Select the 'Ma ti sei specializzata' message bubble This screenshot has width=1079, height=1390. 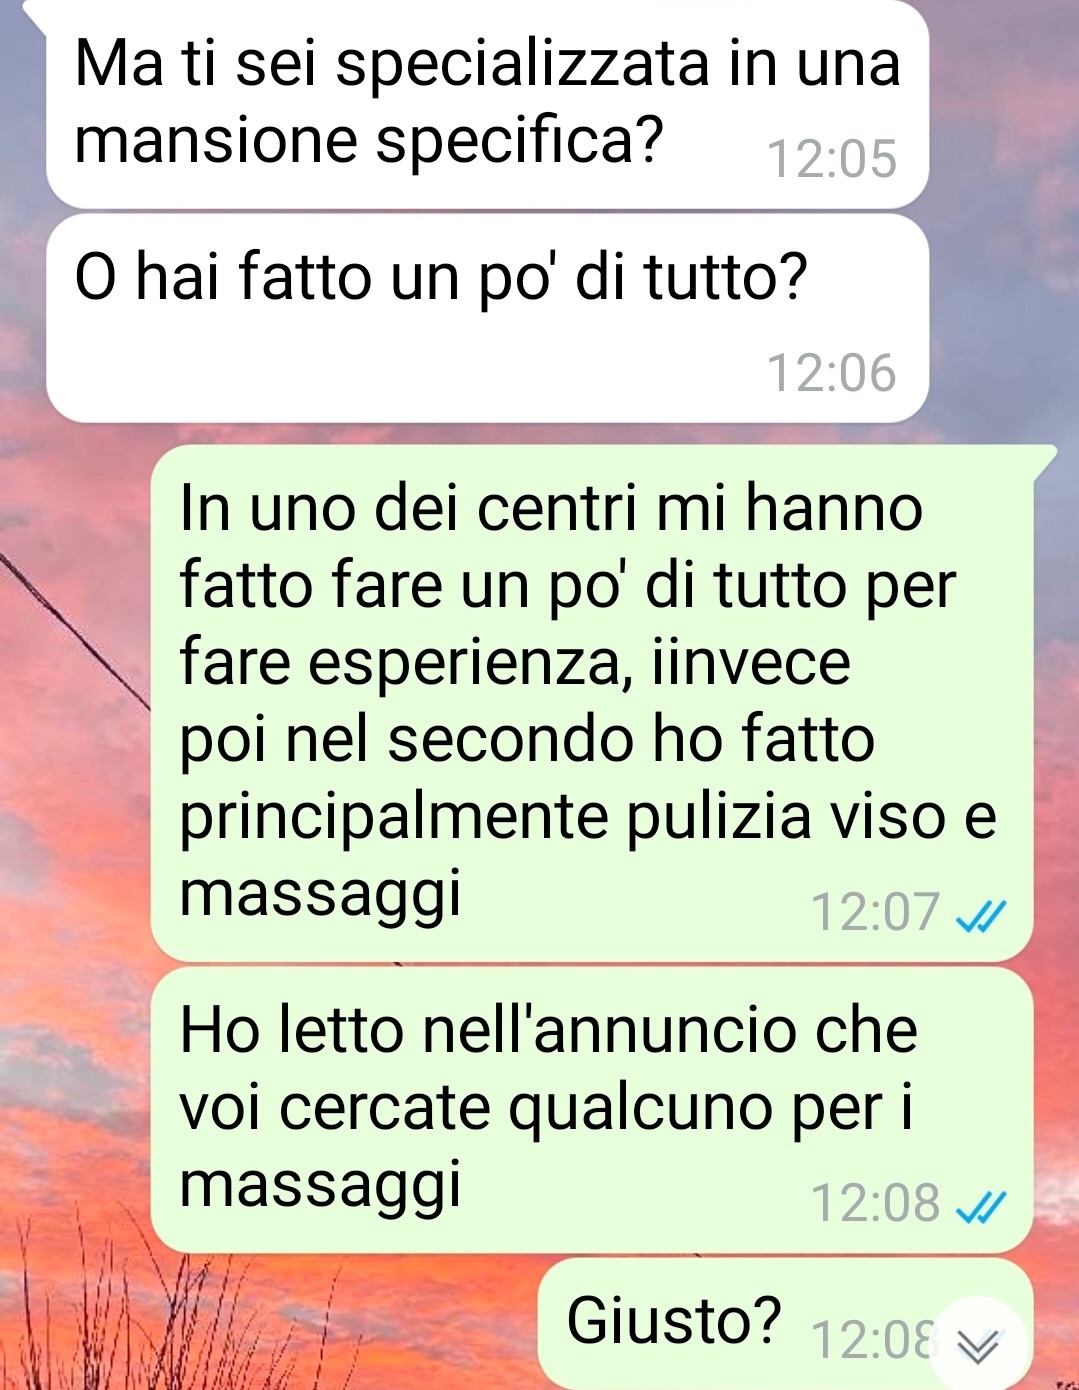[487, 104]
